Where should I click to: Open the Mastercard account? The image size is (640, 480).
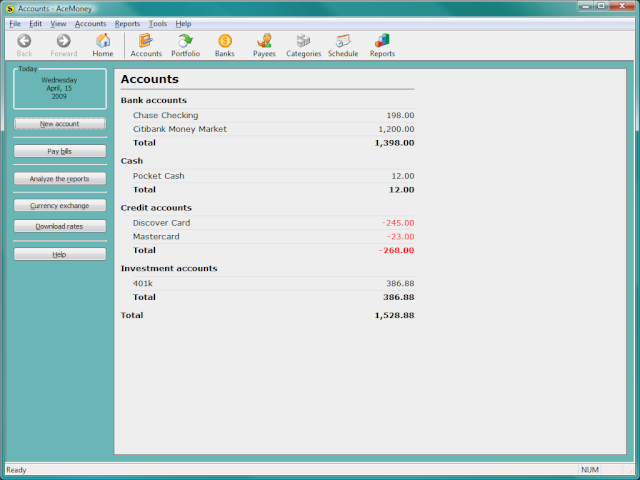[156, 237]
